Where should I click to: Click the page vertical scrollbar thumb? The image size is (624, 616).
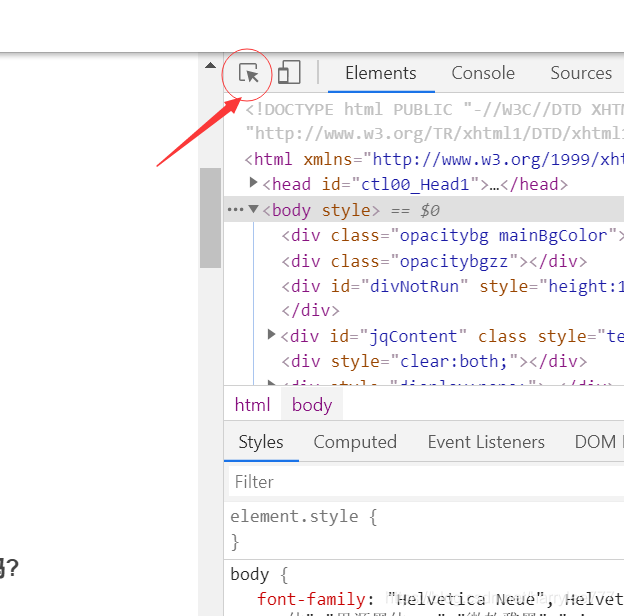[211, 218]
